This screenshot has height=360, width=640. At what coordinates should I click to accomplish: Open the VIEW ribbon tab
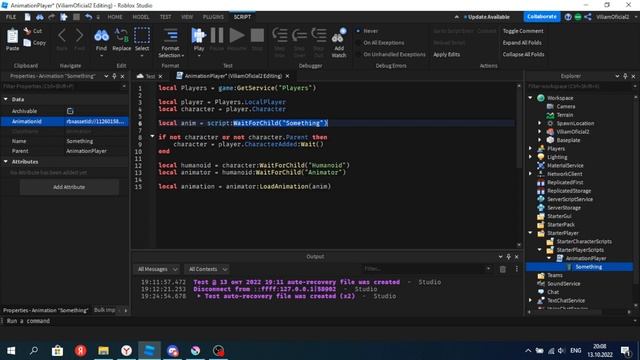point(187,17)
